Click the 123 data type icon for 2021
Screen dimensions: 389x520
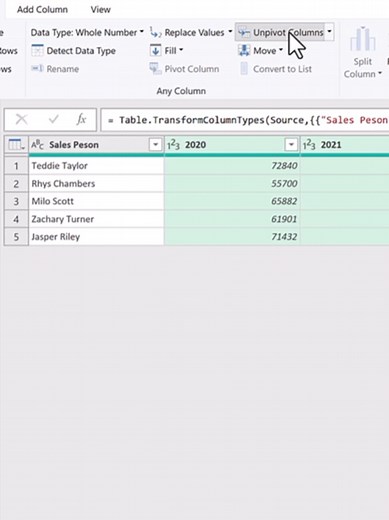pyautogui.click(x=309, y=145)
